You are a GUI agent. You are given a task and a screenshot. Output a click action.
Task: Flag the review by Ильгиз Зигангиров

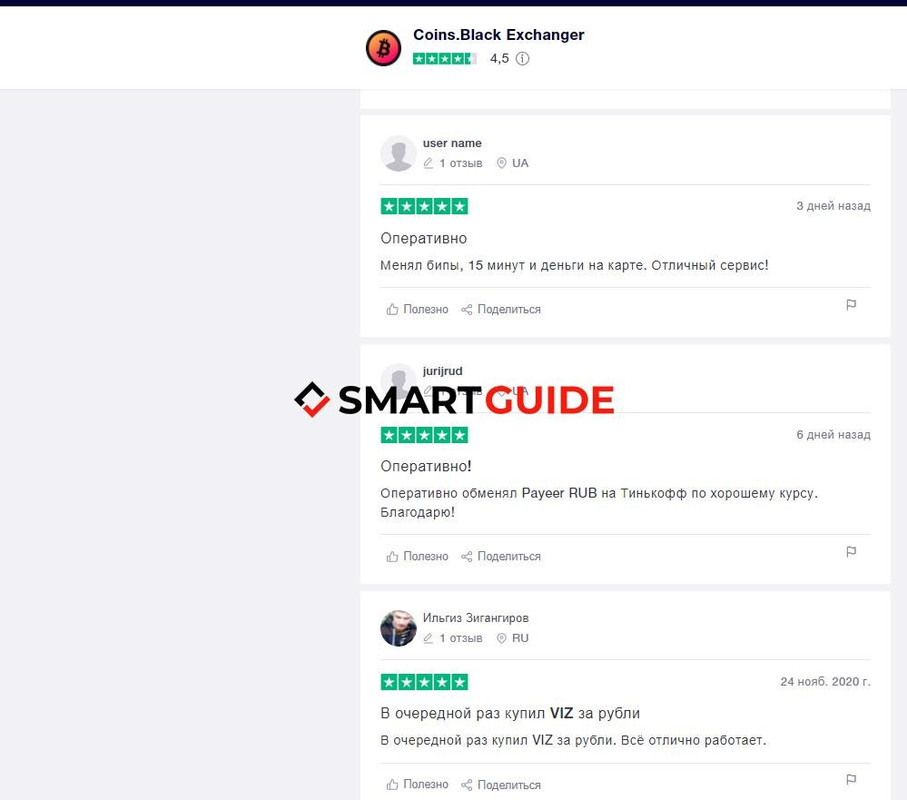pyautogui.click(x=851, y=780)
